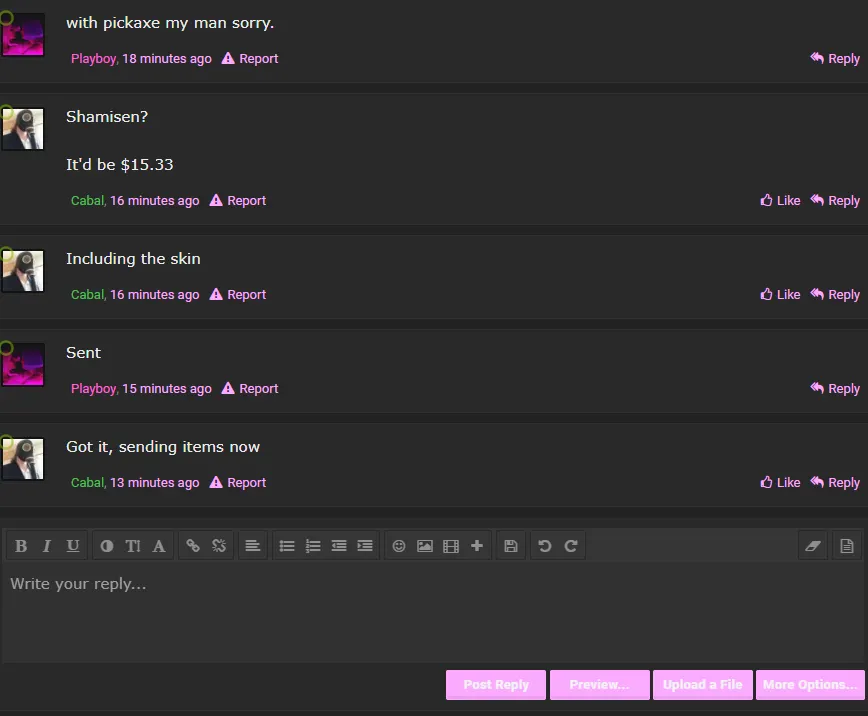The width and height of the screenshot is (868, 716).
Task: Undo the last edit
Action: point(545,546)
